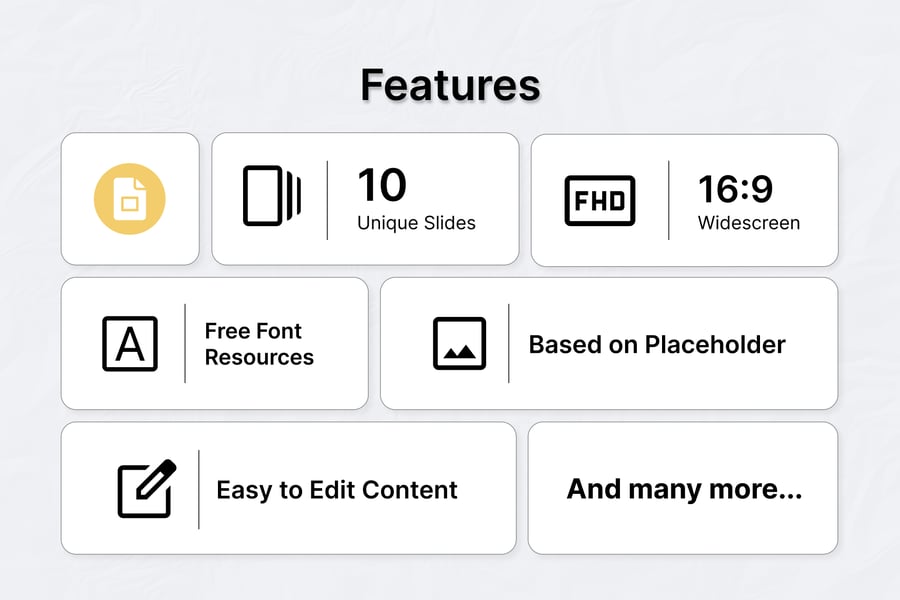Viewport: 900px width, 600px height.
Task: Click the divider line beside 16:9 Widescreen
Action: click(x=669, y=200)
